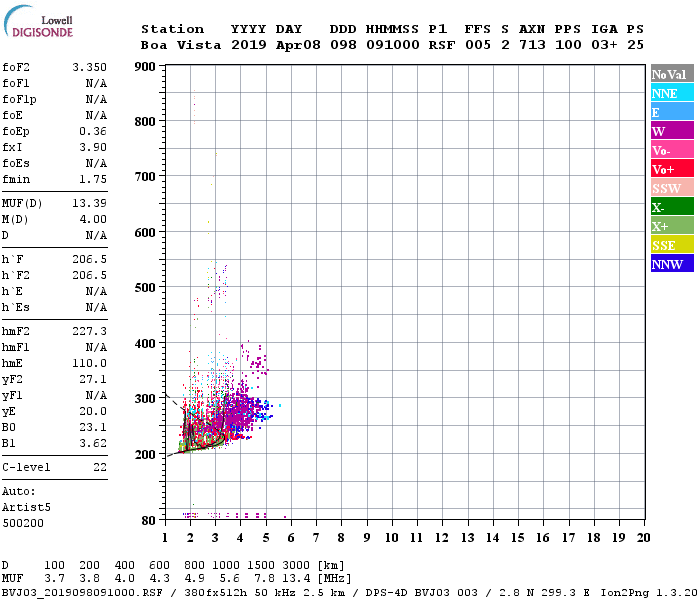Click the 091000 time value
700x600 pixels.
pos(393,45)
